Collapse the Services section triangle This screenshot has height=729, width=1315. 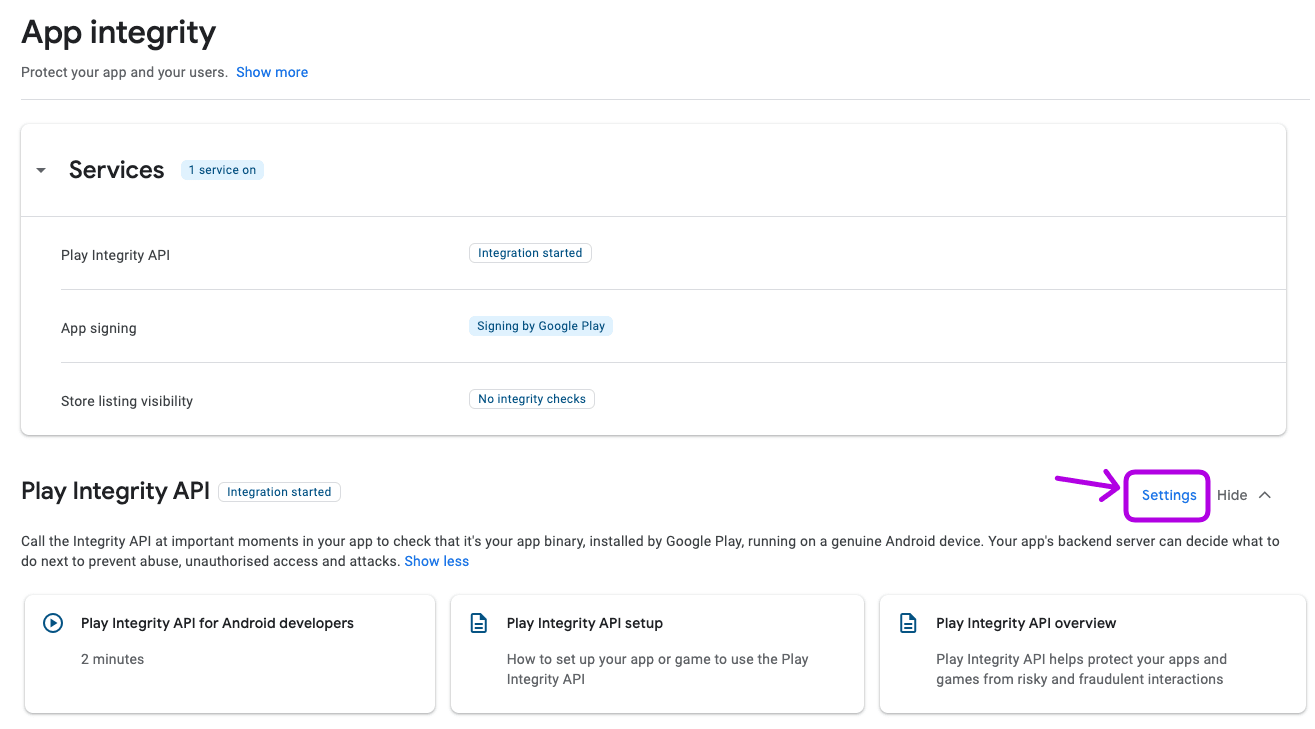click(41, 171)
